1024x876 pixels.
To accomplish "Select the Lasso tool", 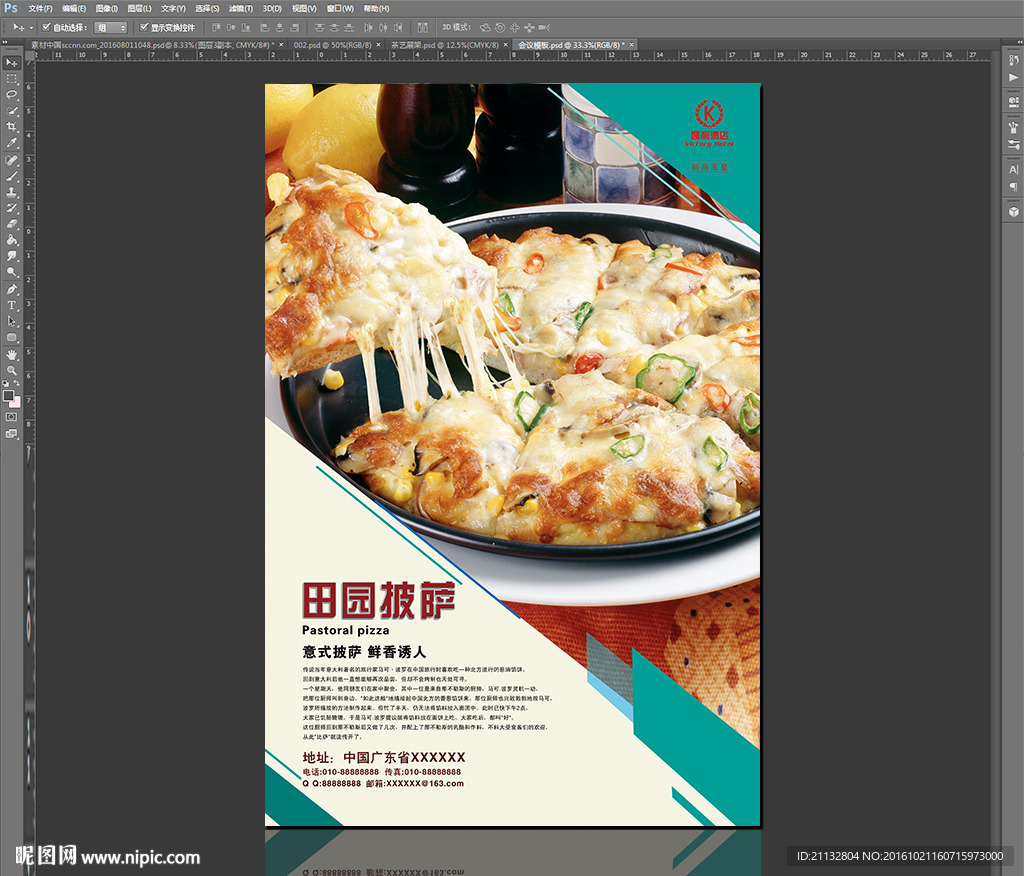I will (x=12, y=94).
